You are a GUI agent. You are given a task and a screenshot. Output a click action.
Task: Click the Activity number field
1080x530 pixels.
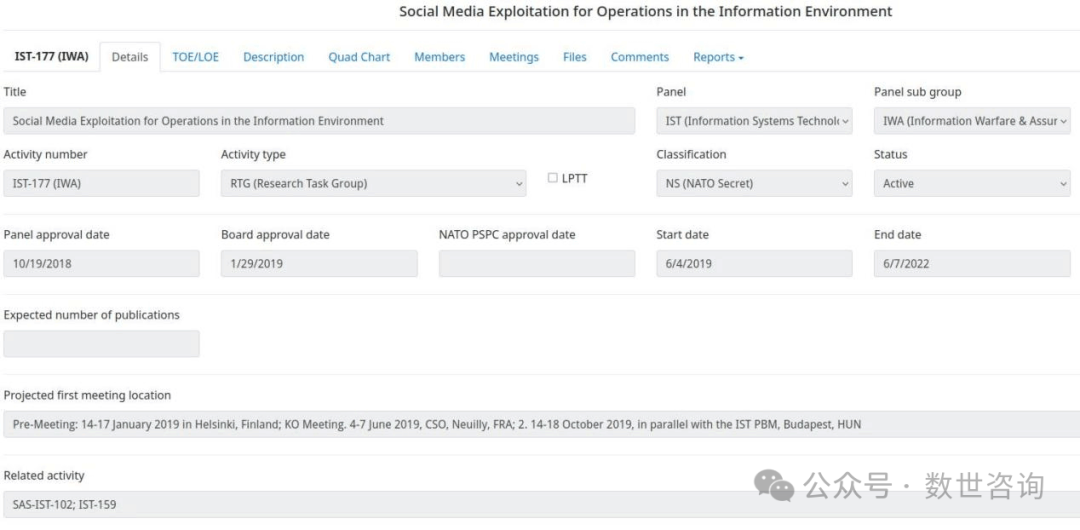tap(101, 183)
